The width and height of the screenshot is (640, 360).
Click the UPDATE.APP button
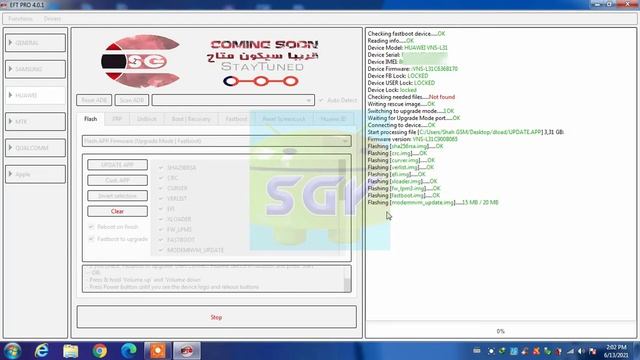(118, 165)
